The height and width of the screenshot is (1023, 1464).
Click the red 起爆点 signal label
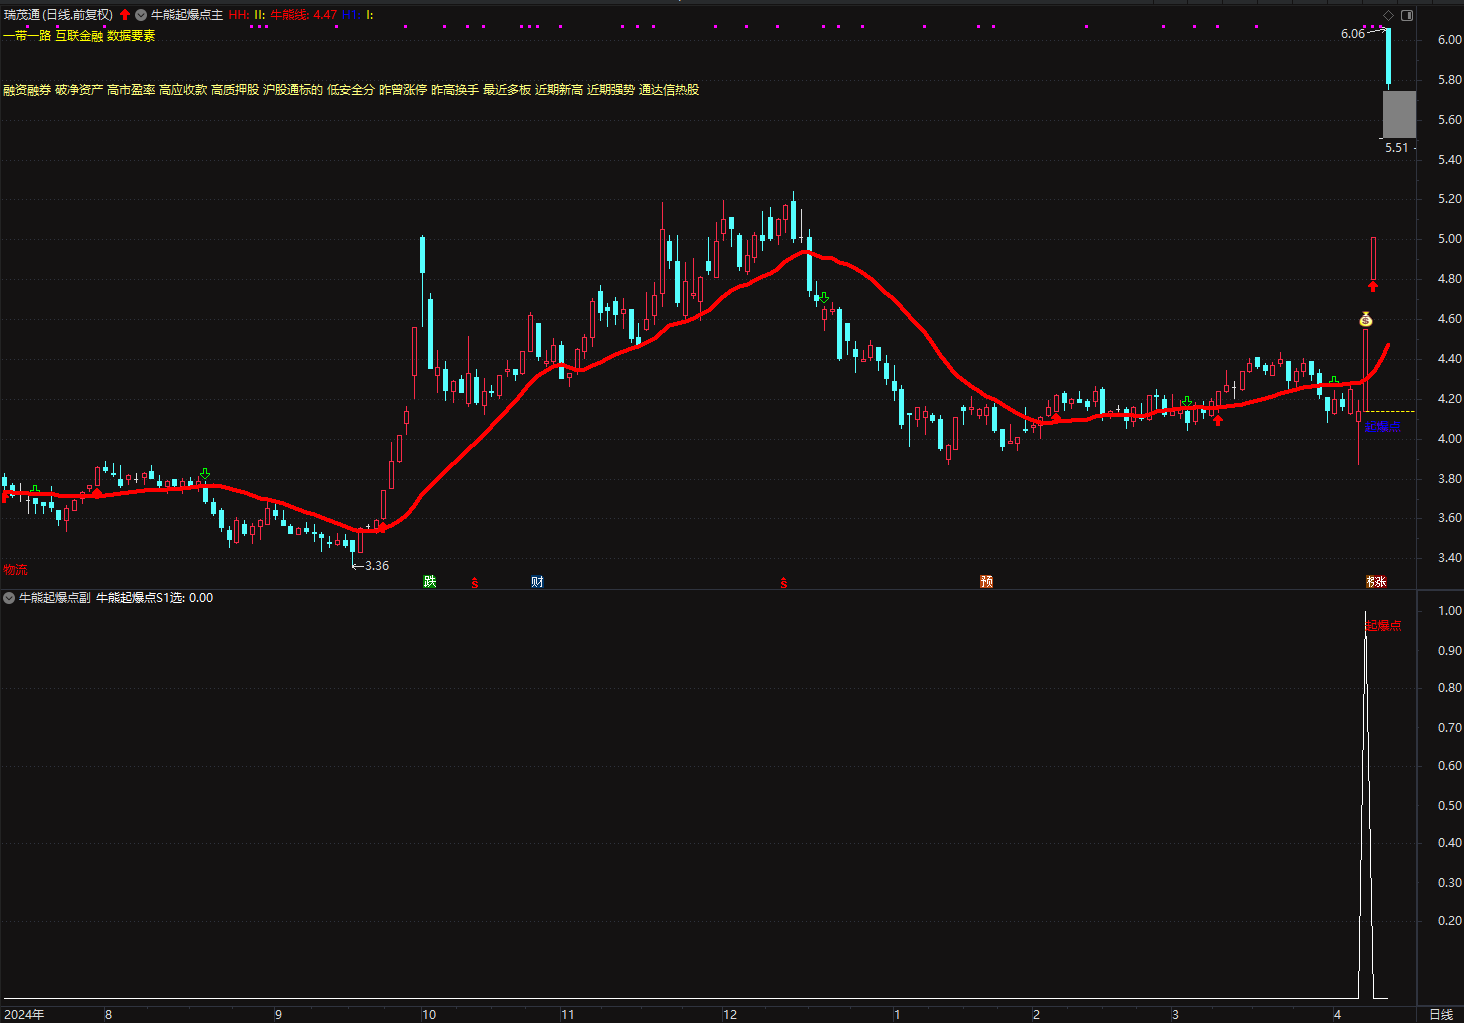[x=1384, y=626]
